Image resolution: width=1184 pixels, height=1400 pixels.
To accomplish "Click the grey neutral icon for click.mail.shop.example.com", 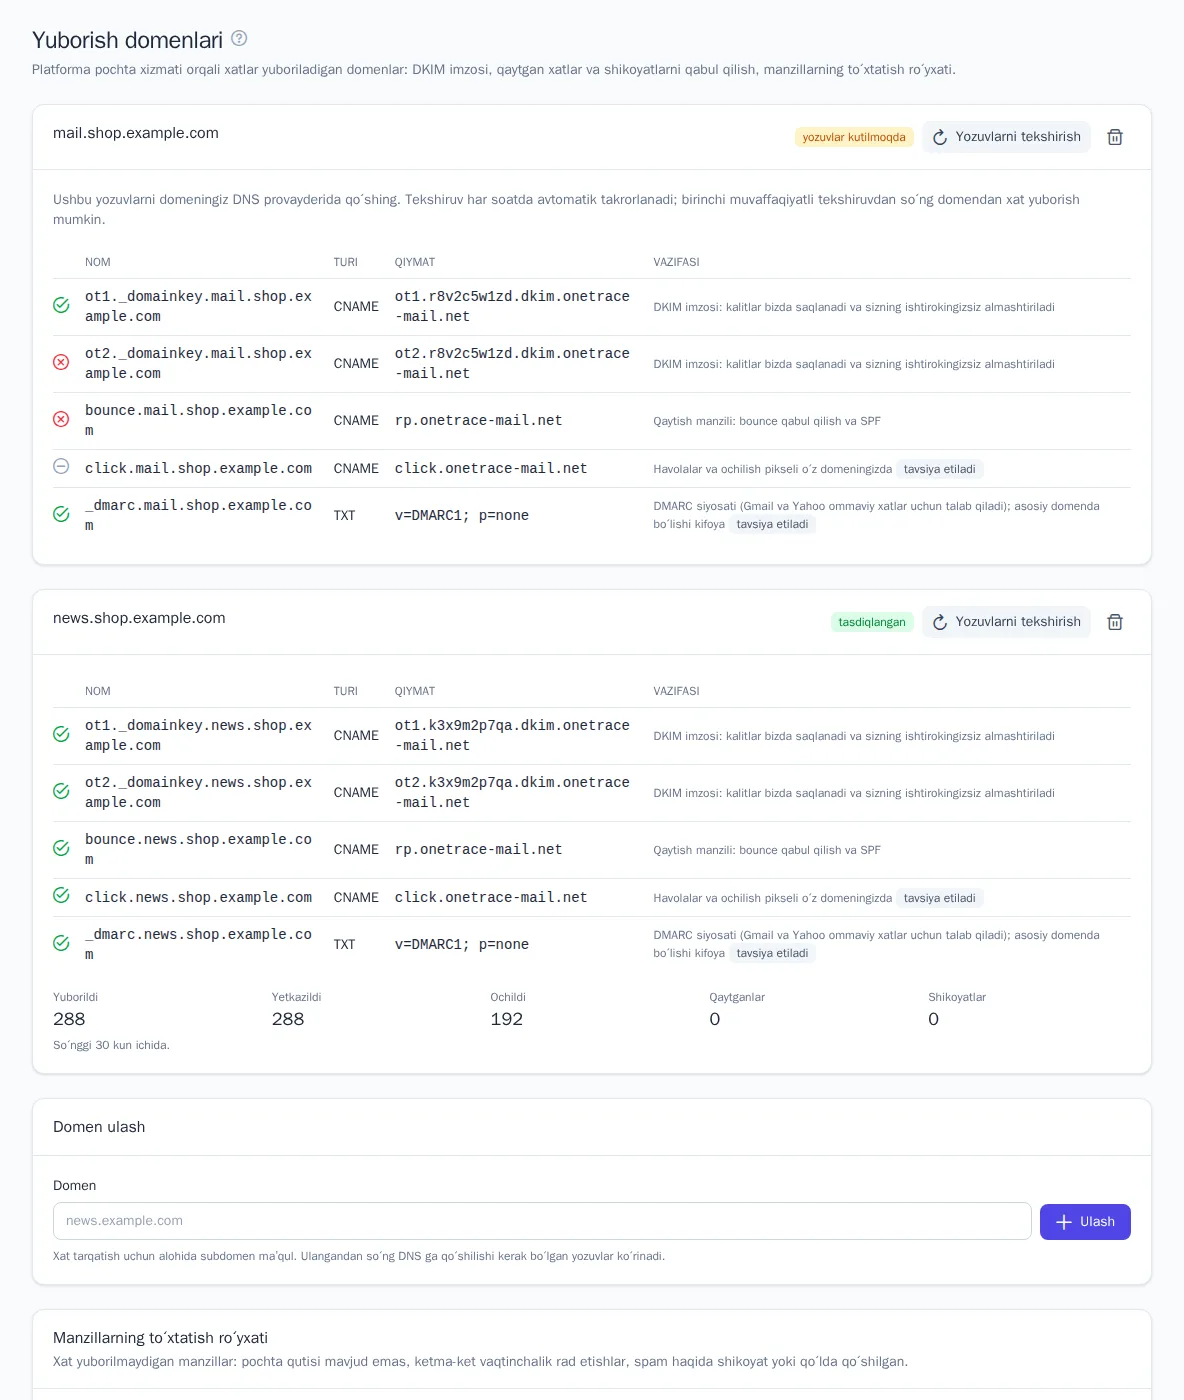I will 61,466.
